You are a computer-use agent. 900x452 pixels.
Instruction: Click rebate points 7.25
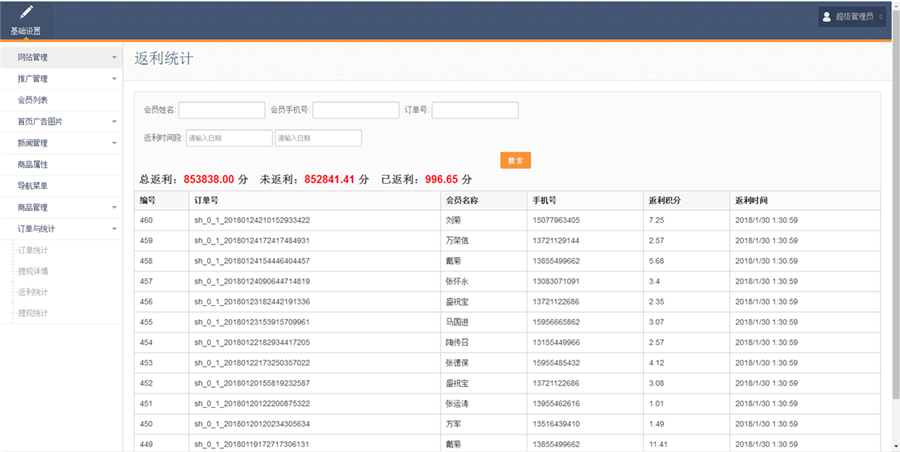656,220
